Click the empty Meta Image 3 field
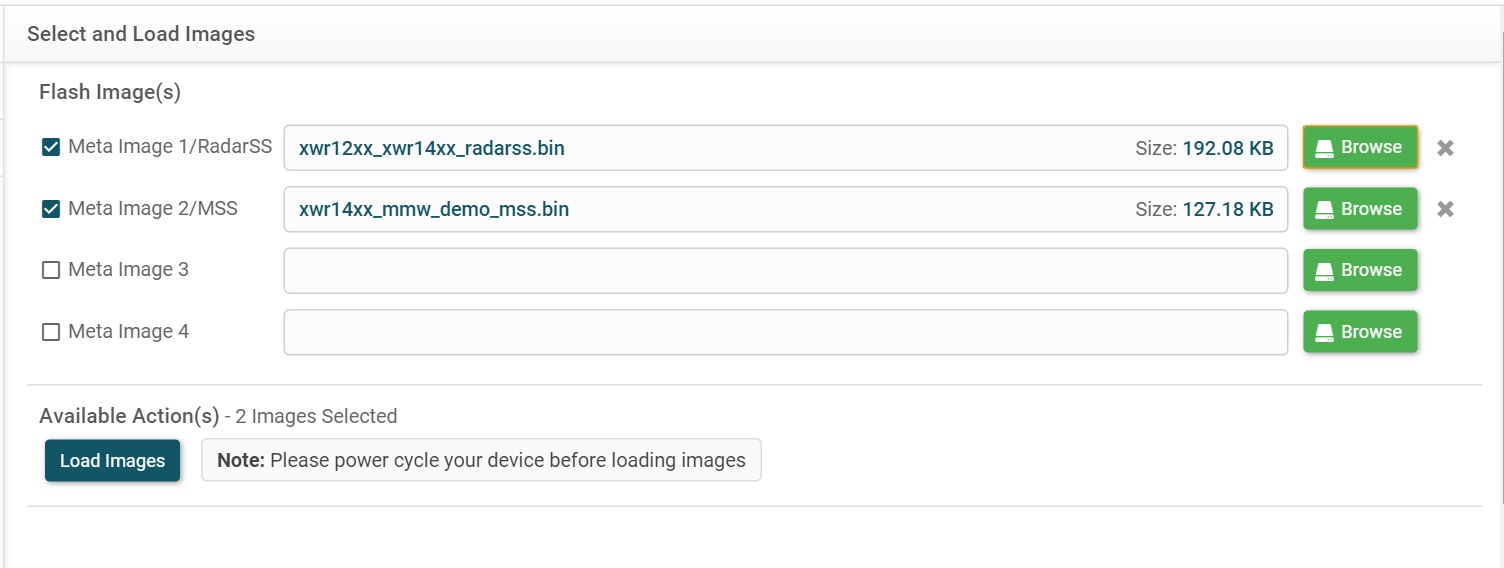1504x568 pixels. 785,271
